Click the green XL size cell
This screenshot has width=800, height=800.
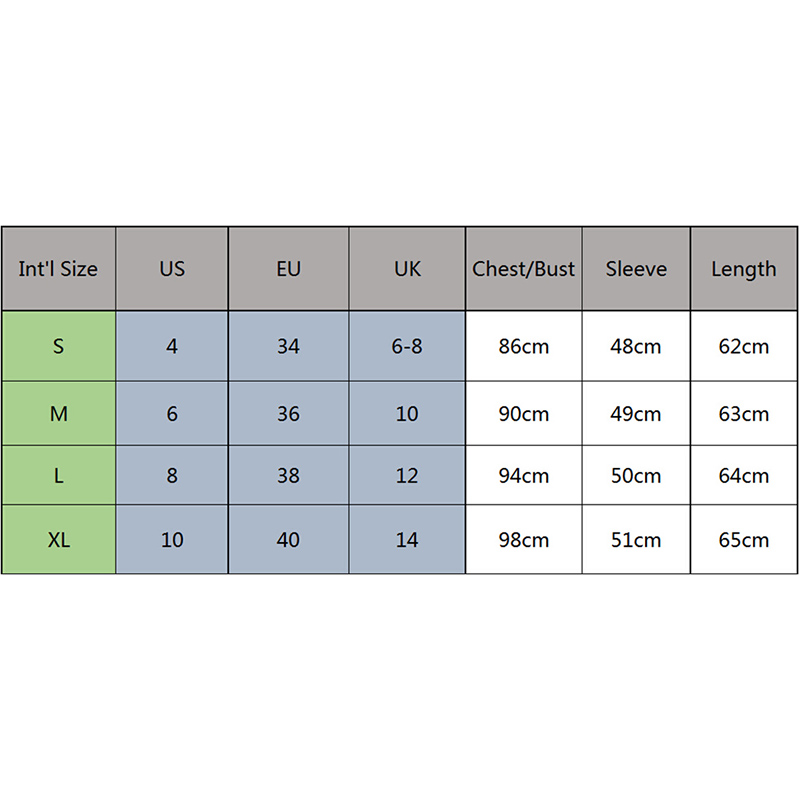click(x=58, y=540)
